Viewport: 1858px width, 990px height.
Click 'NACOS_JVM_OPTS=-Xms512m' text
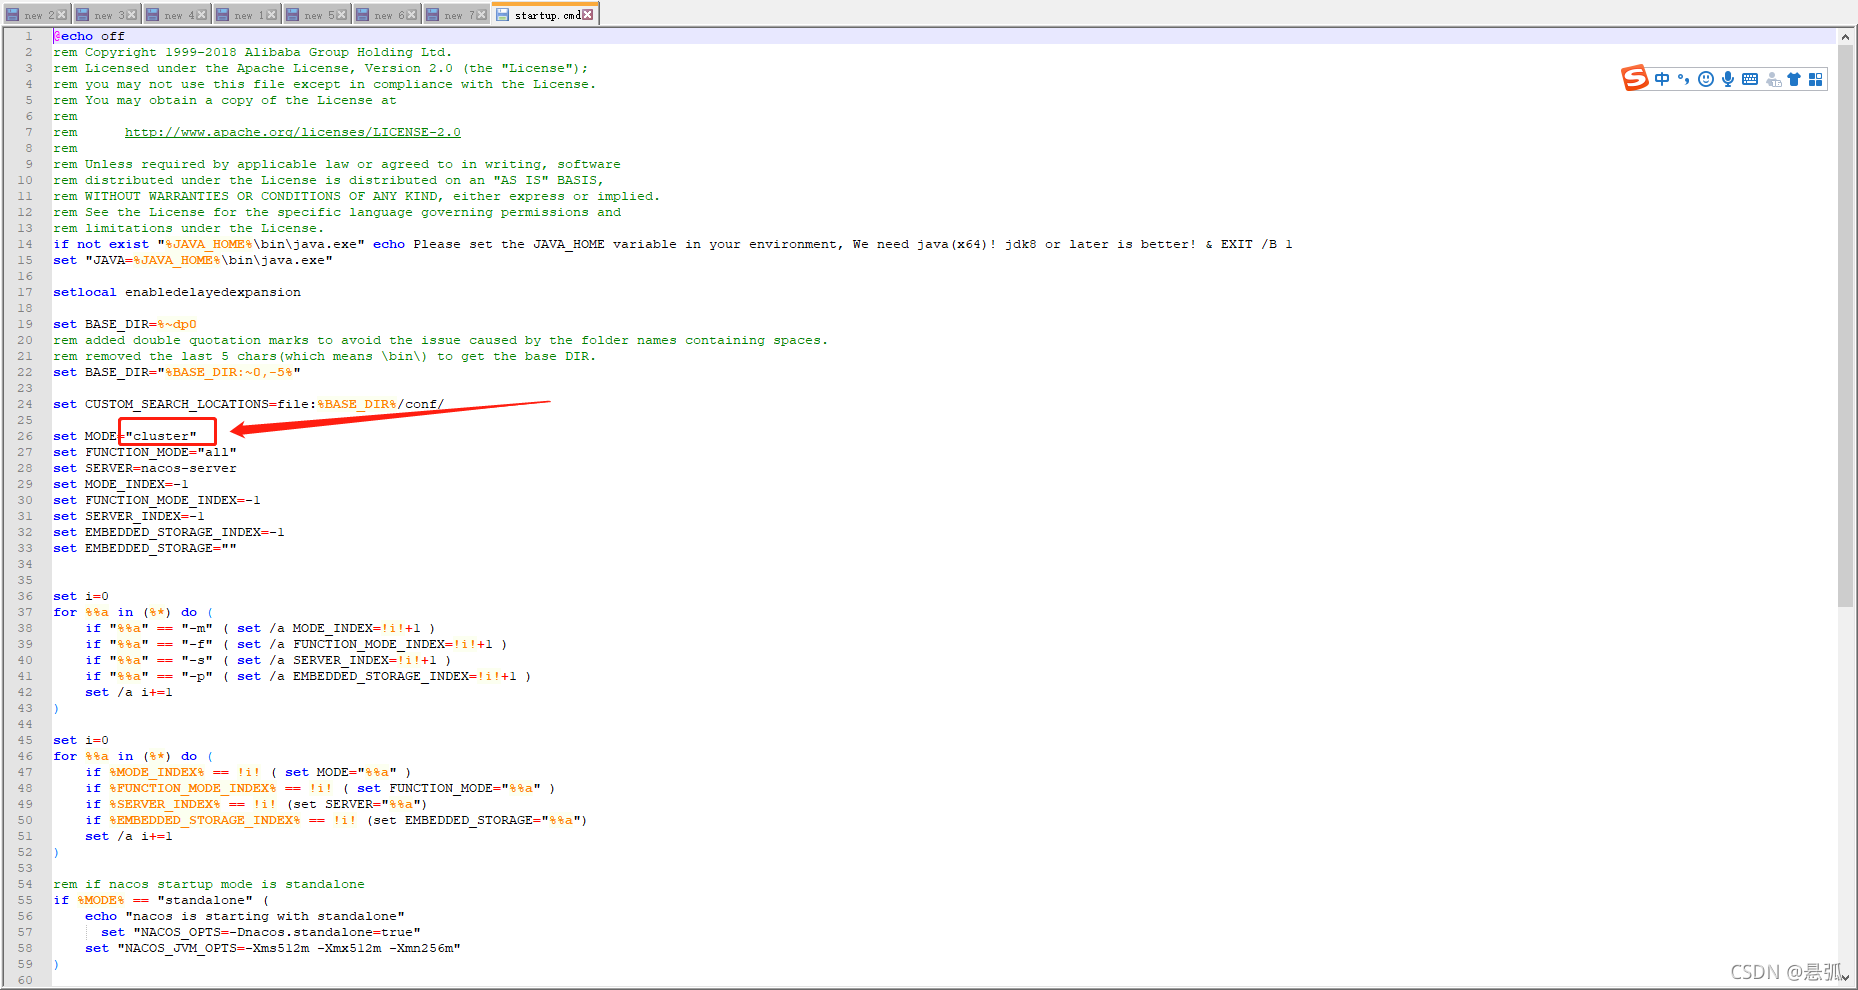(x=213, y=948)
